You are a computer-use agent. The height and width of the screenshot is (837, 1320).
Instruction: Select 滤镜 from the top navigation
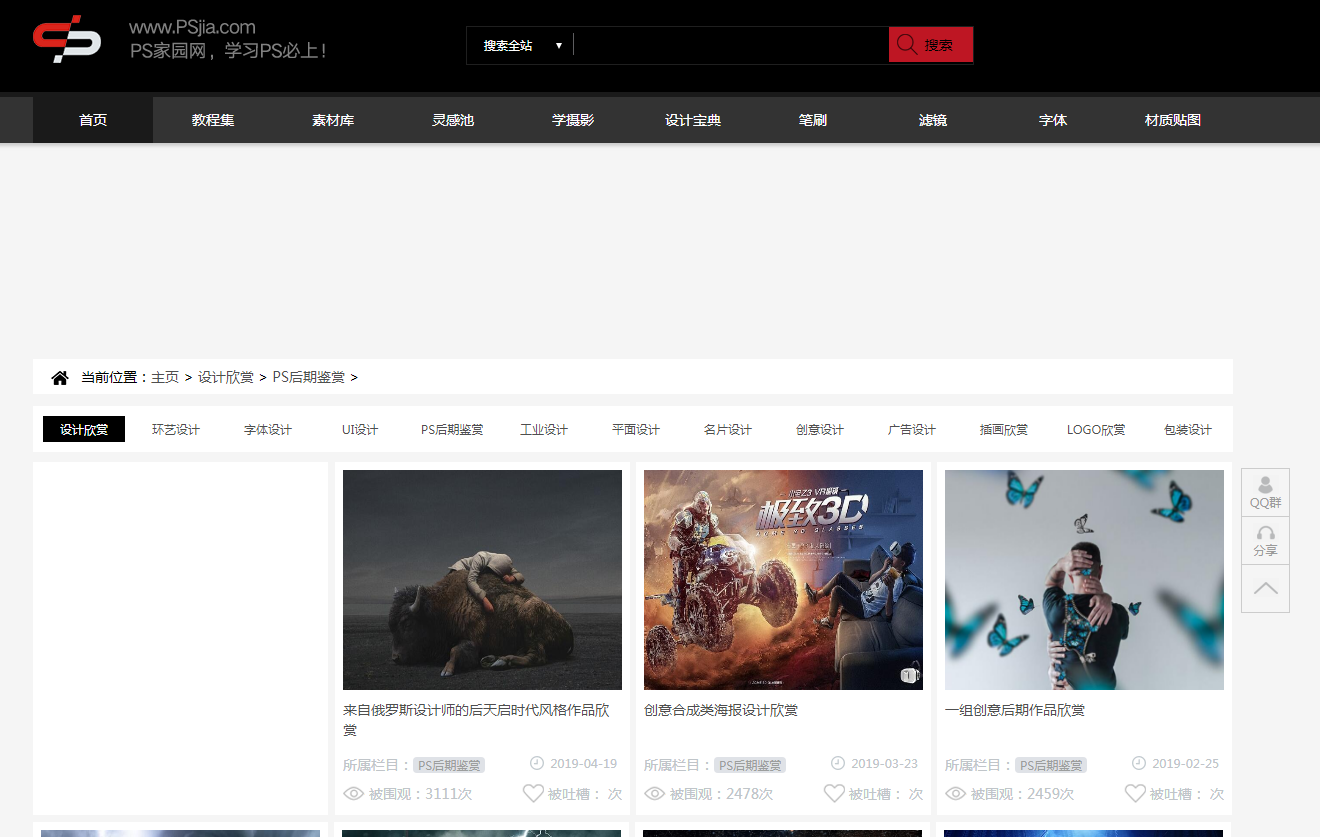[x=932, y=119]
